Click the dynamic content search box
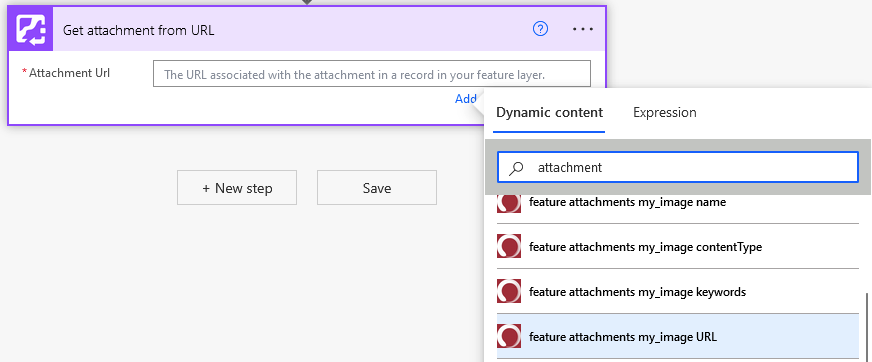Image resolution: width=872 pixels, height=362 pixels. (x=677, y=167)
